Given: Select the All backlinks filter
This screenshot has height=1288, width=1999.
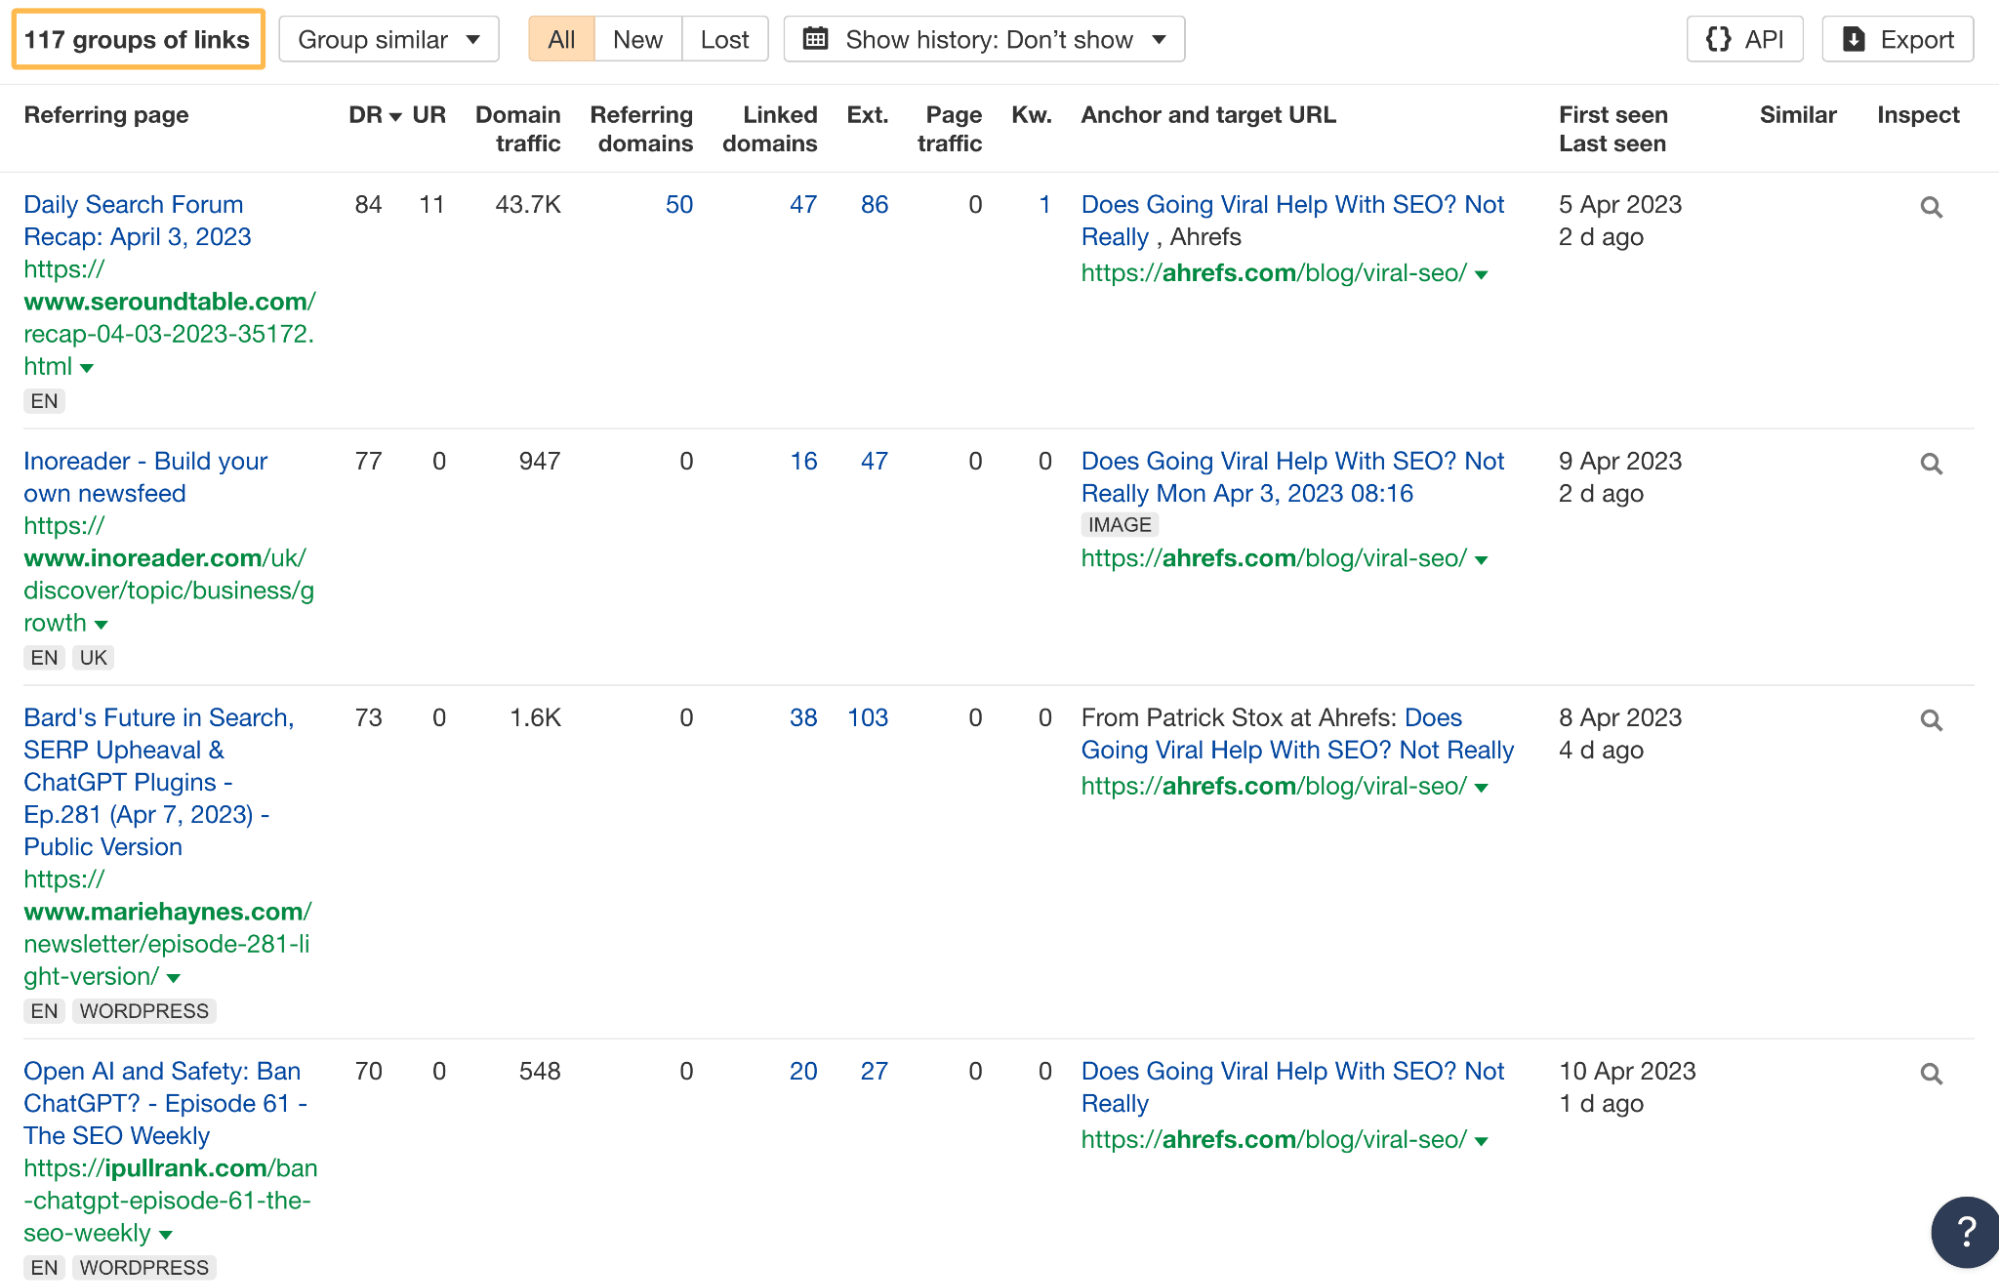Looking at the screenshot, I should point(561,39).
